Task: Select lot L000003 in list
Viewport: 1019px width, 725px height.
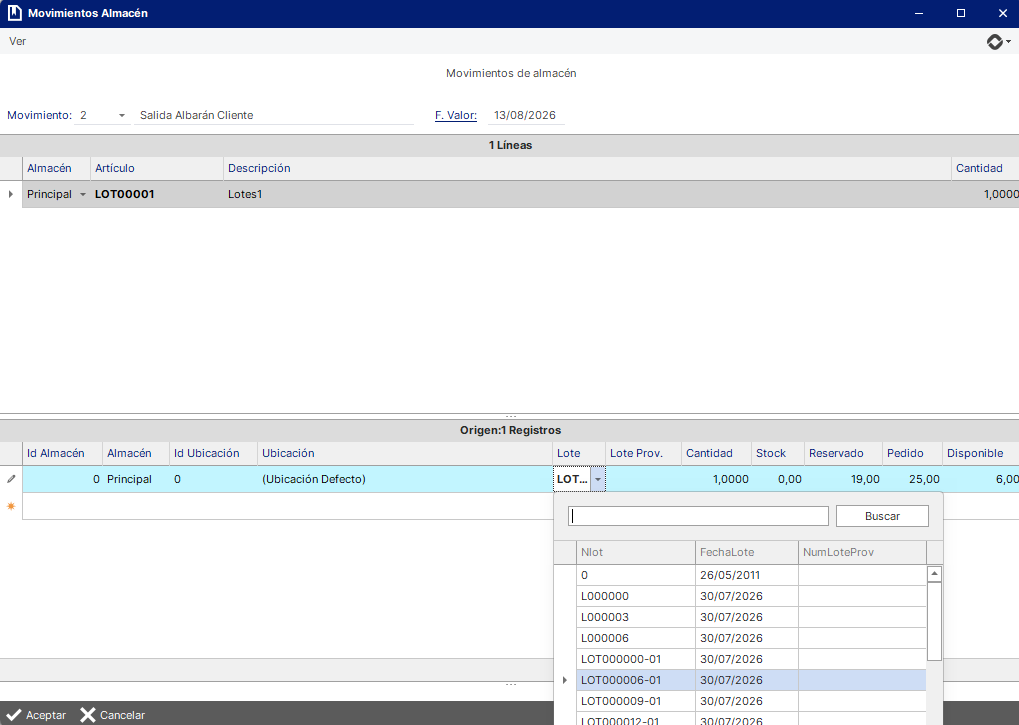Action: pos(751,617)
